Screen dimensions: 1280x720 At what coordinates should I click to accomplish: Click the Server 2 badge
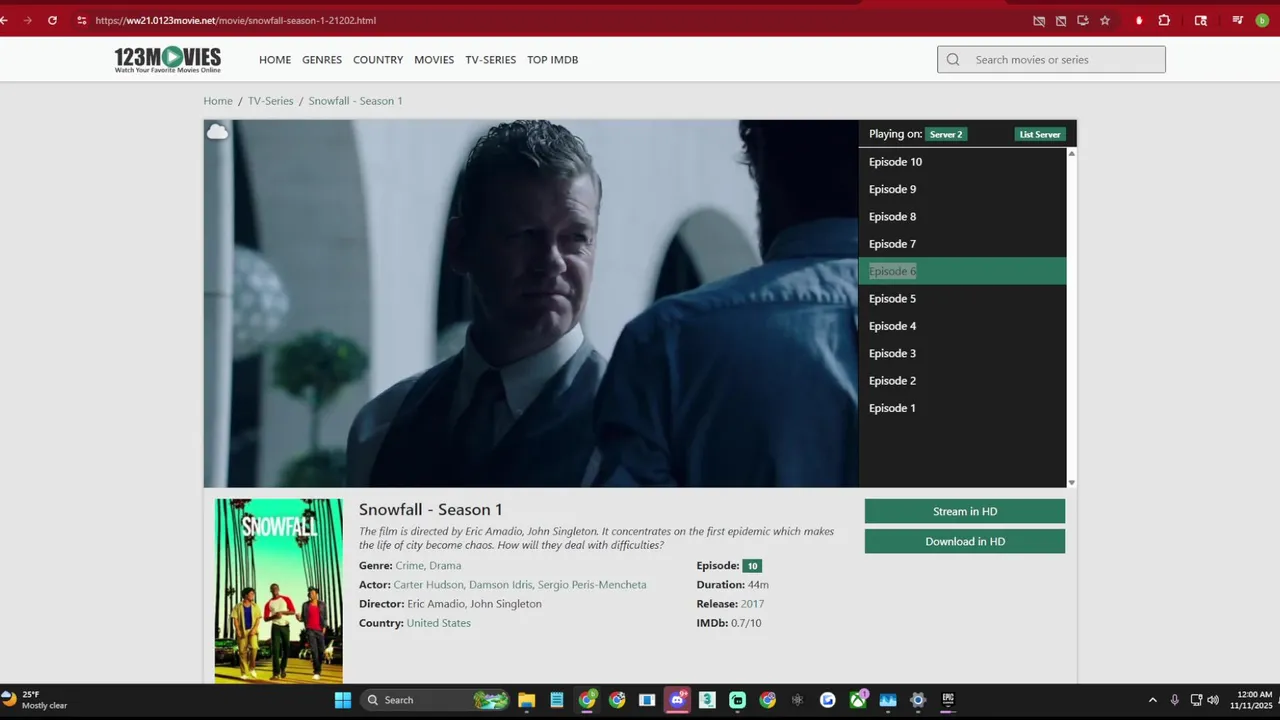[946, 134]
